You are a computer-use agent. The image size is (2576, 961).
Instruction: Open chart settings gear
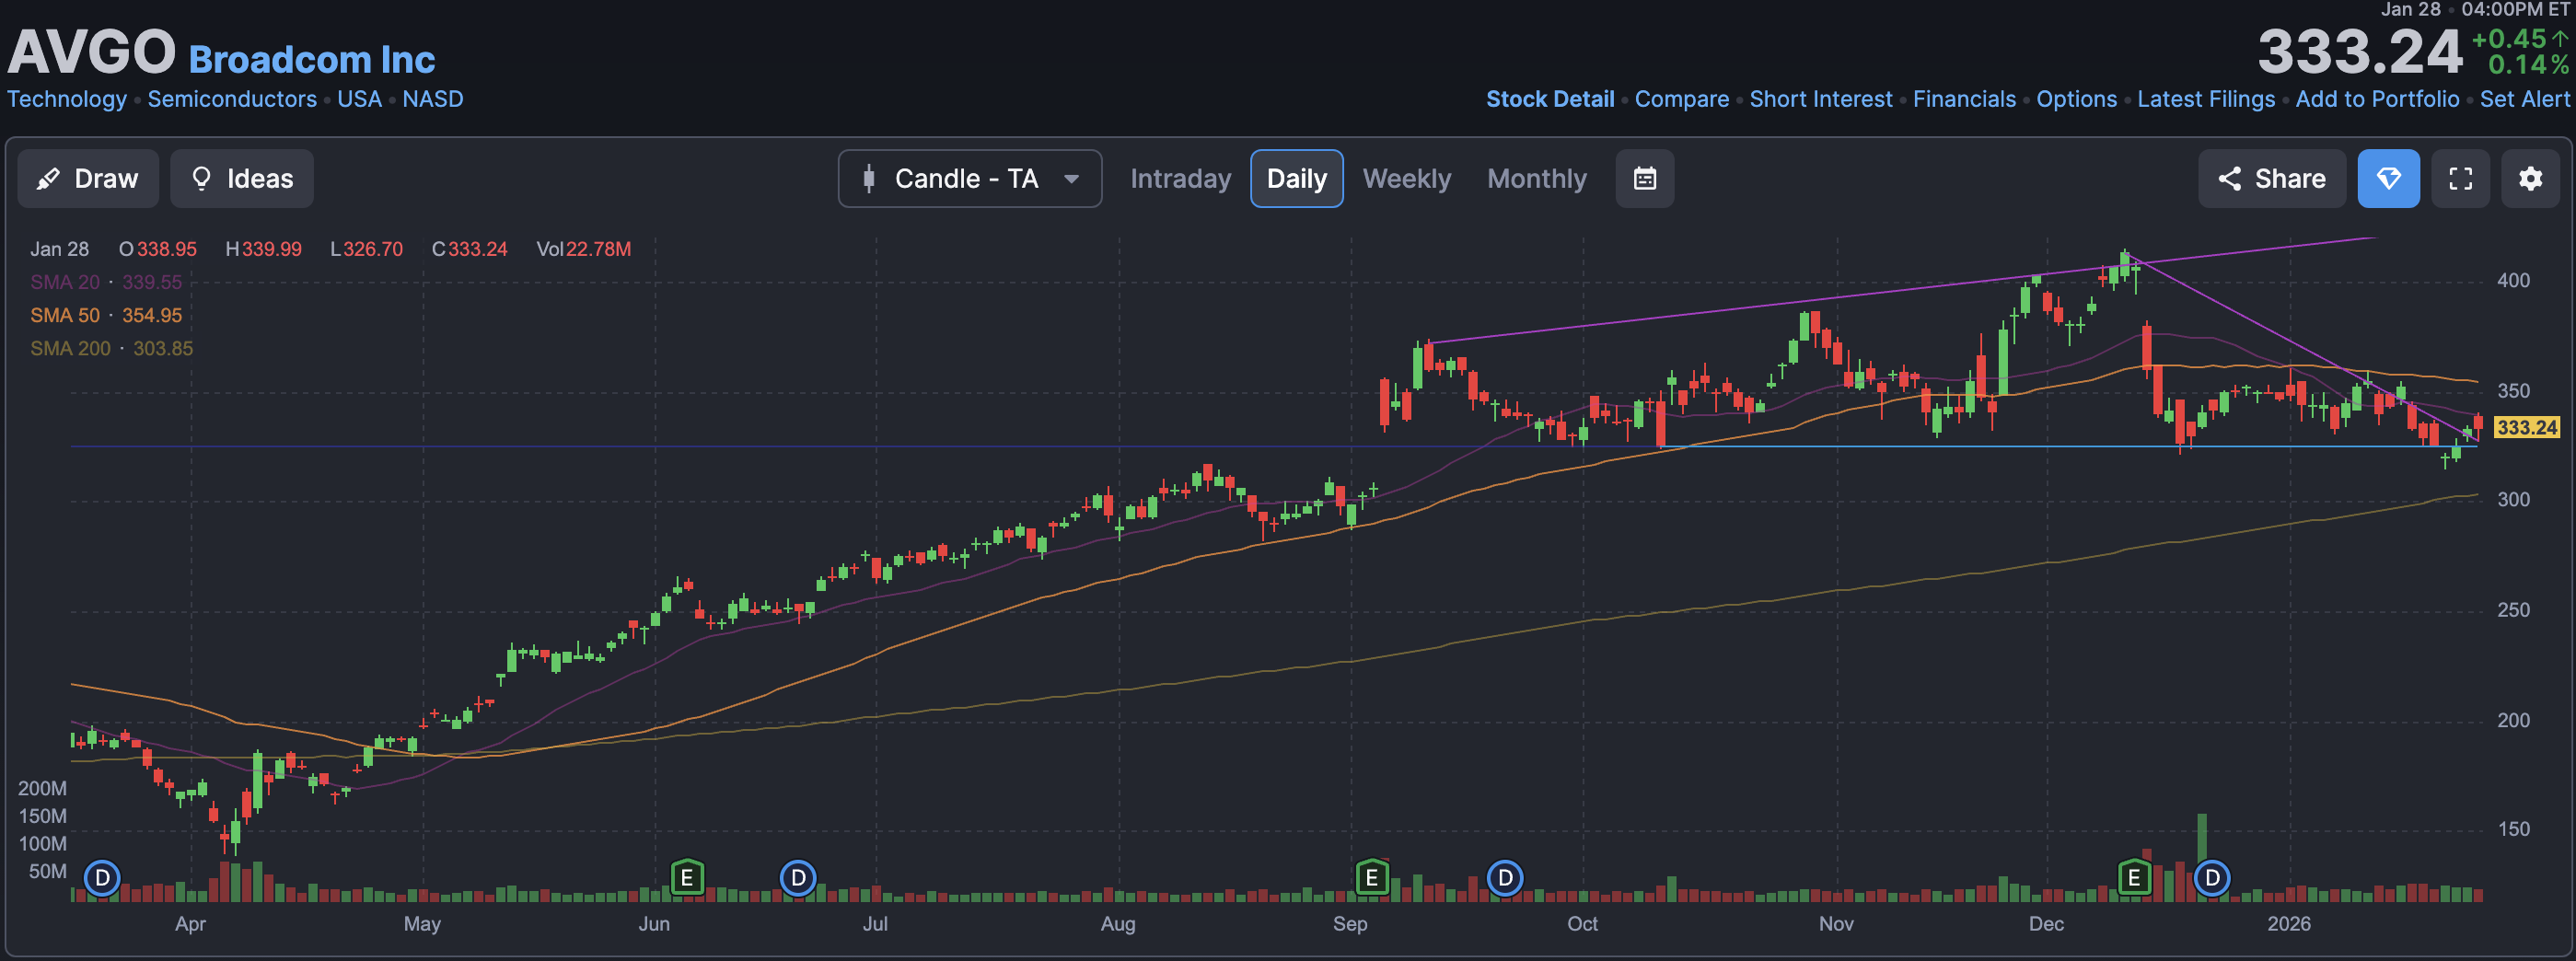pos(2530,179)
